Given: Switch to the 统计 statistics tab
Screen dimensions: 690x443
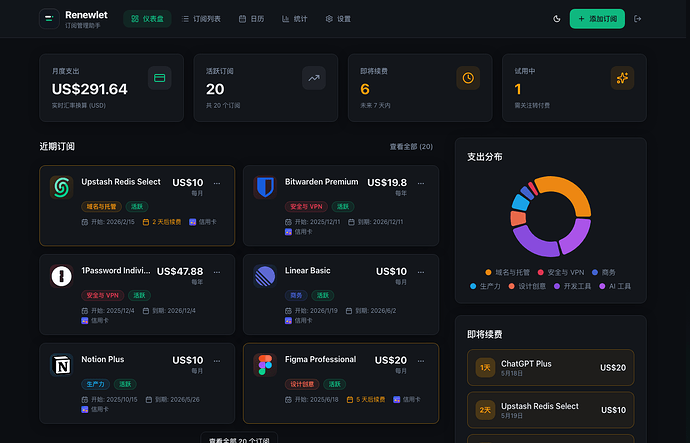Looking at the screenshot, I should pyautogui.click(x=294, y=19).
